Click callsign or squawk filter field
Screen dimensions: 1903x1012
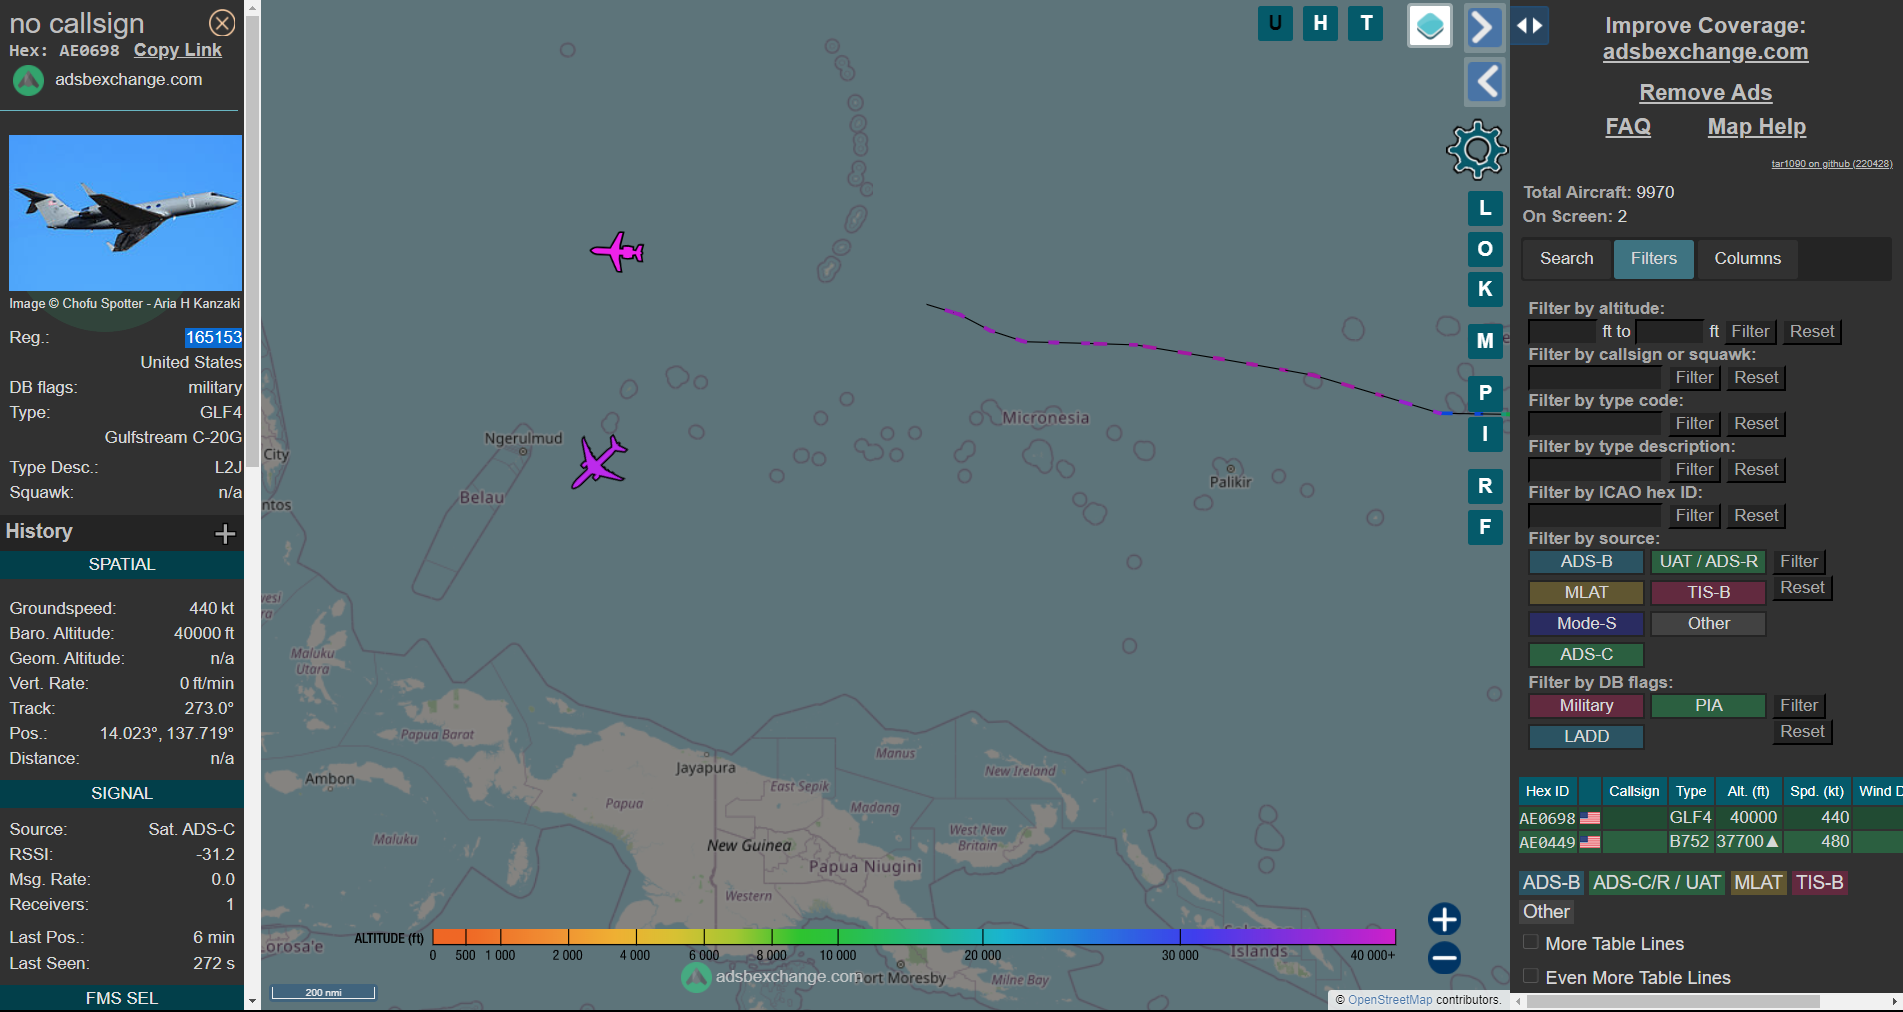pyautogui.click(x=1594, y=377)
